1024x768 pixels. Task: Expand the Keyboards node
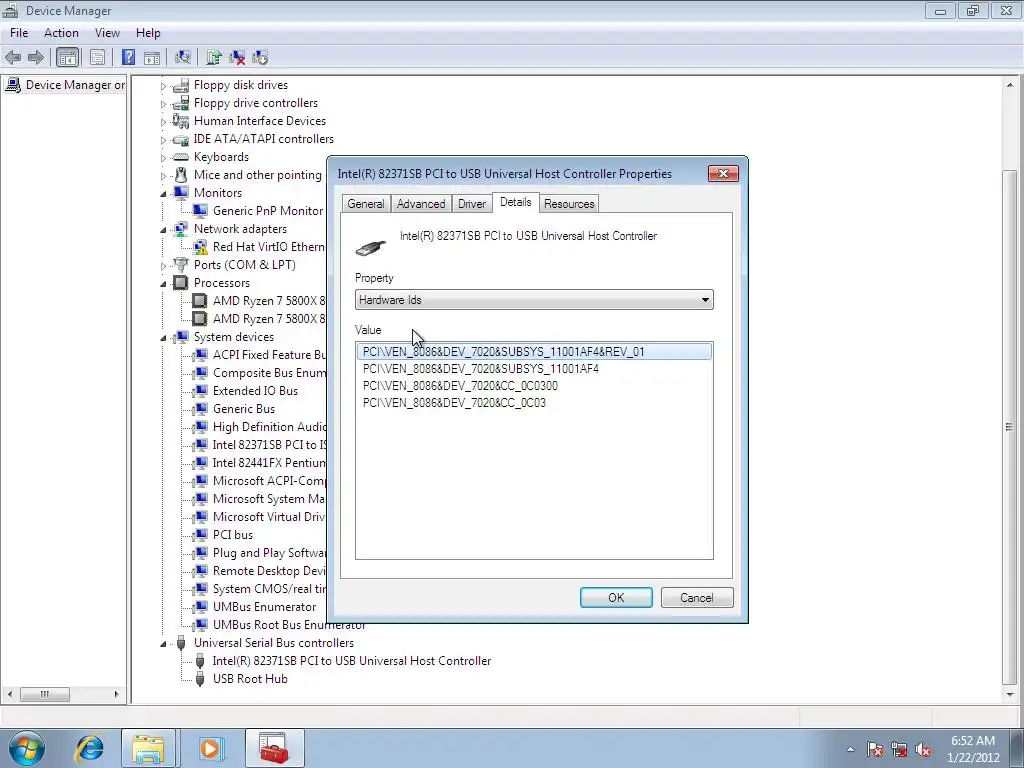[x=163, y=157]
